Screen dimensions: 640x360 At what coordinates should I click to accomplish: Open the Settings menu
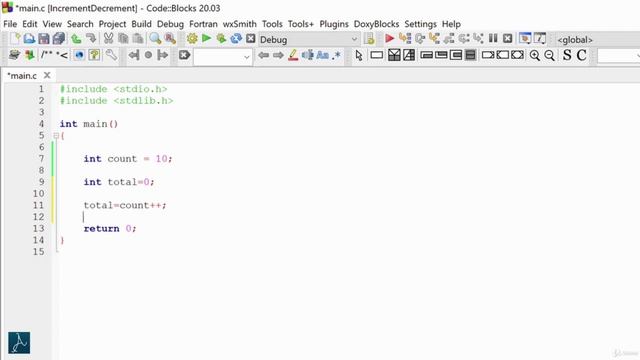(420, 24)
